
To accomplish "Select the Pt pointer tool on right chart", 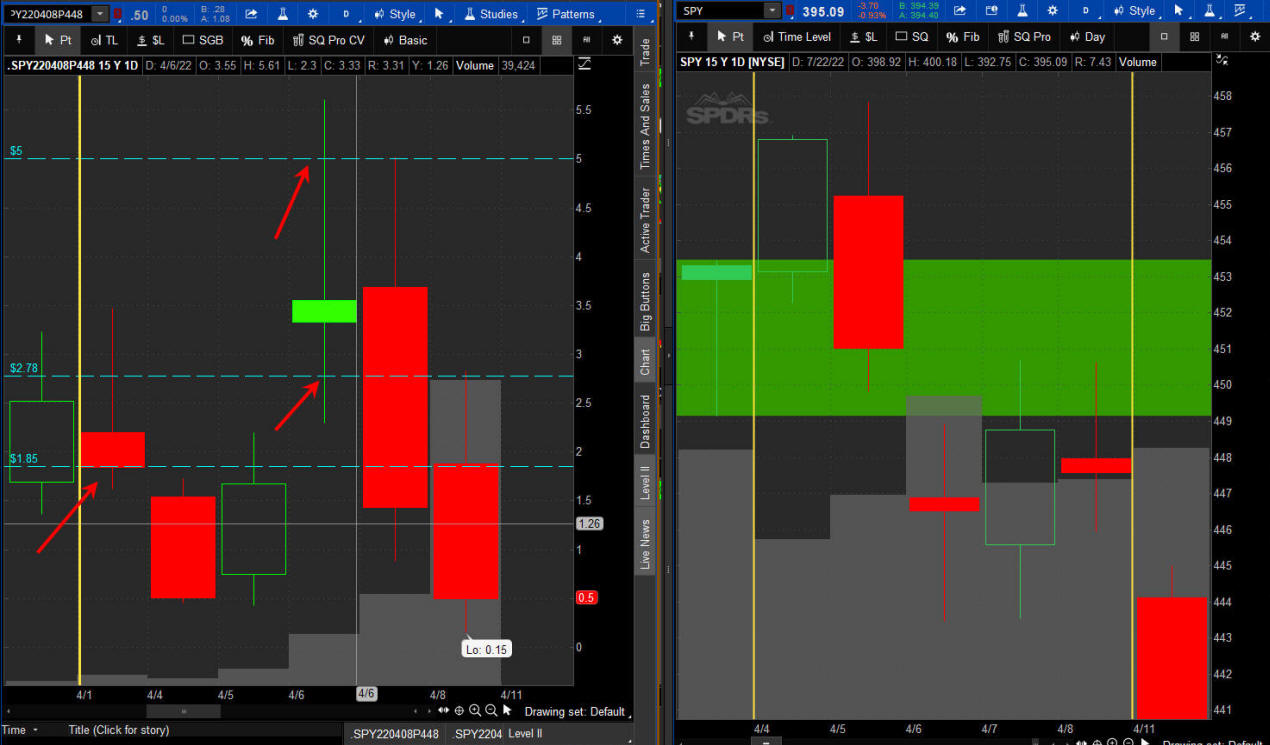I will tap(730, 36).
